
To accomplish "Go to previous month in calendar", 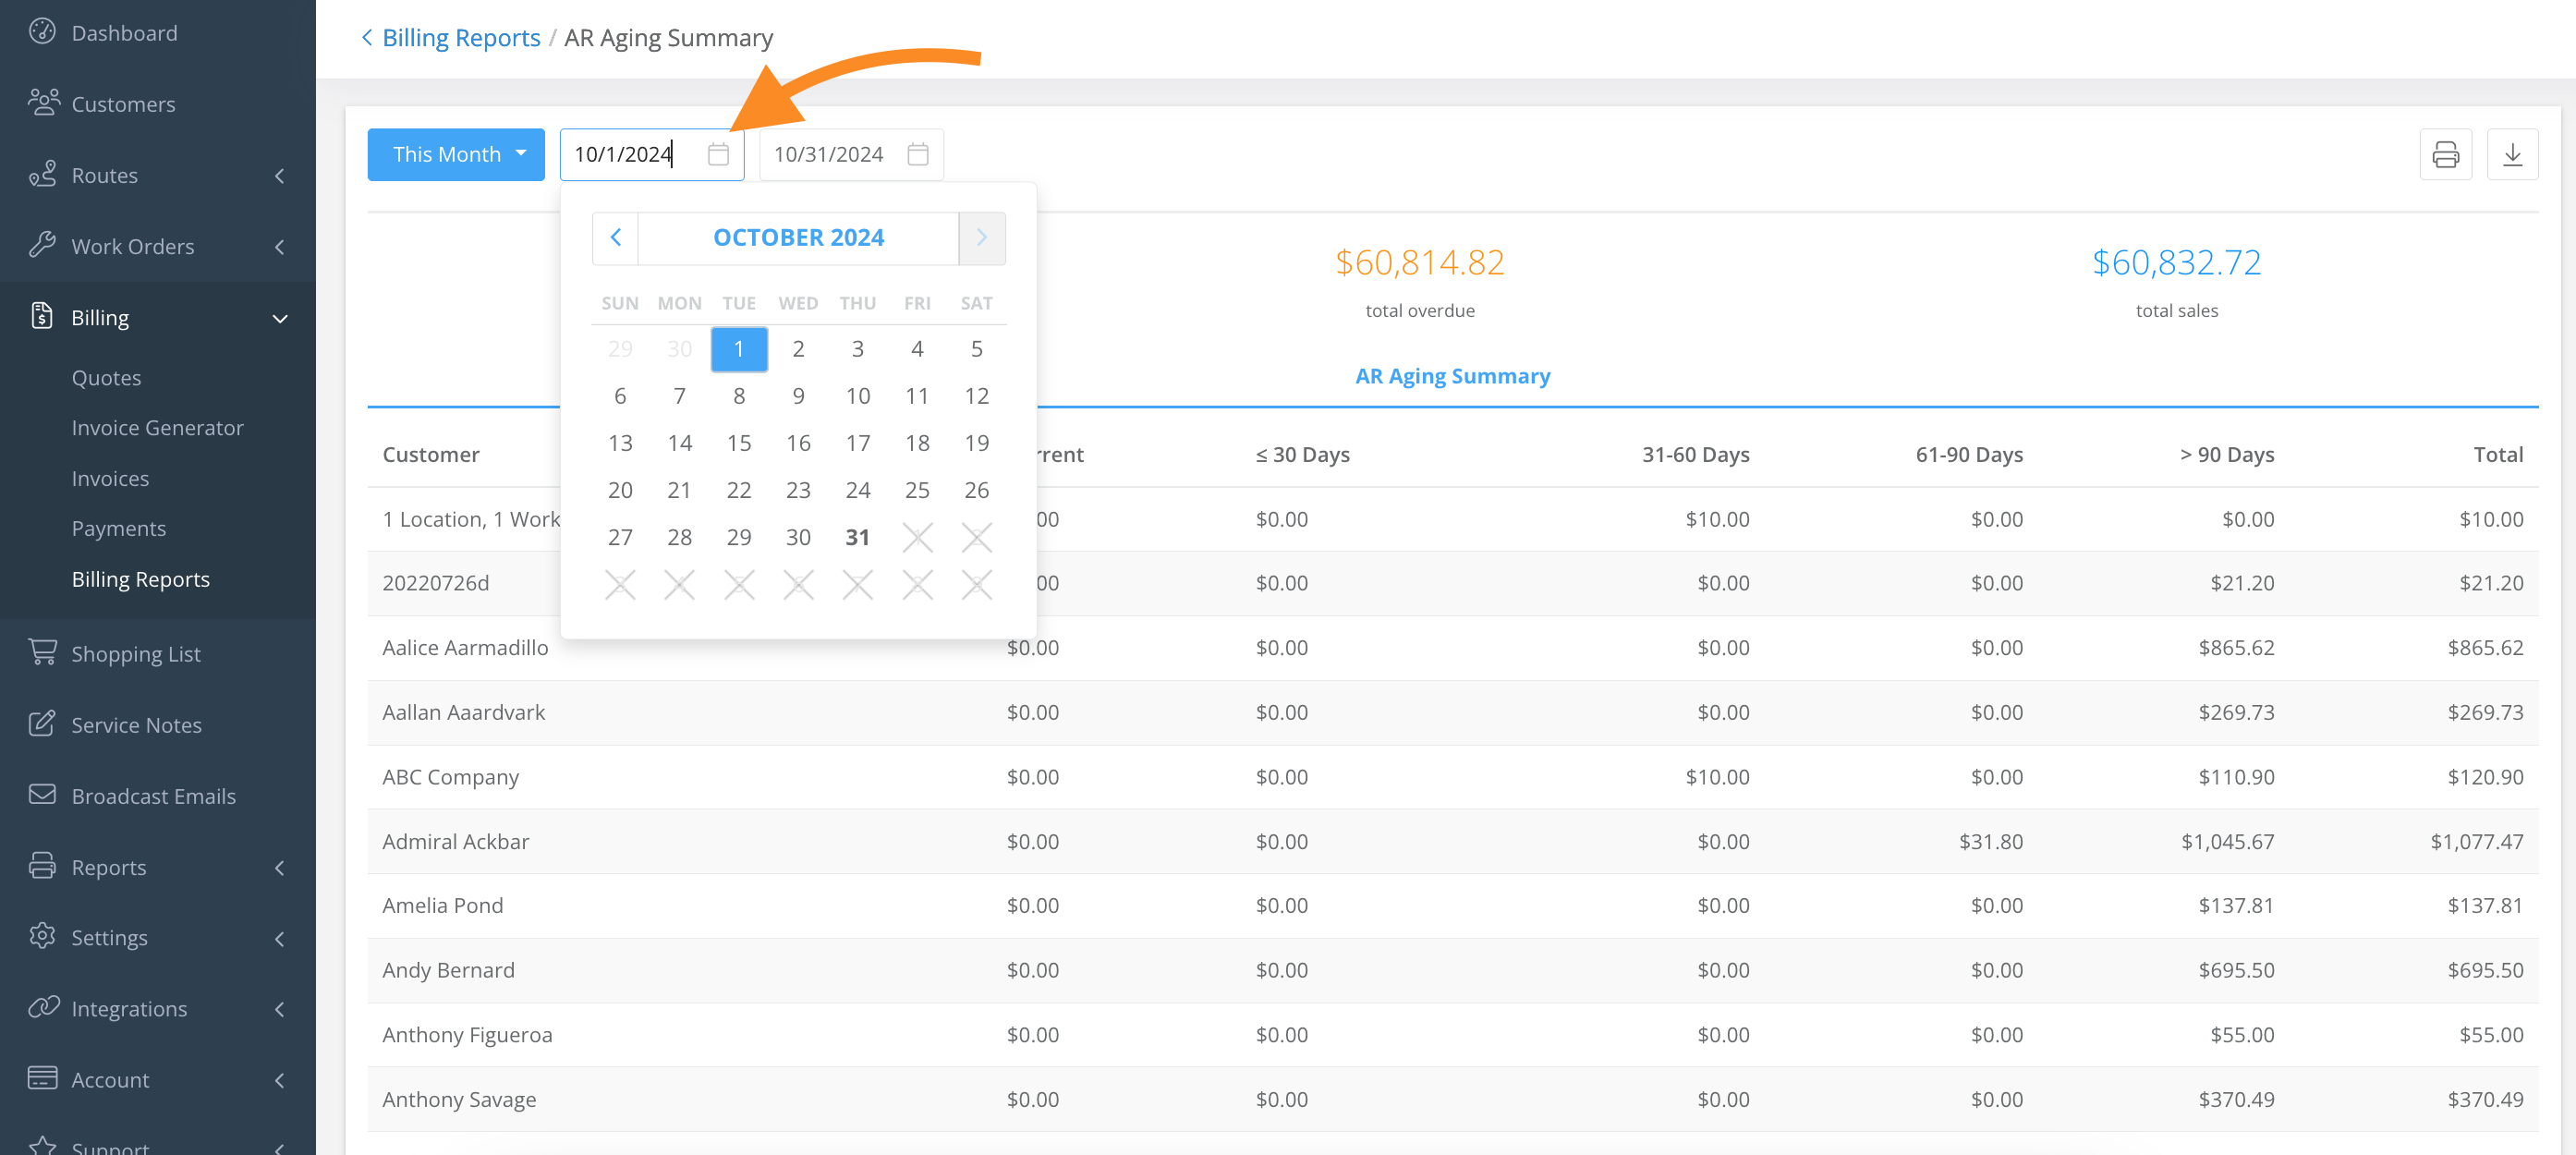I will [x=615, y=237].
